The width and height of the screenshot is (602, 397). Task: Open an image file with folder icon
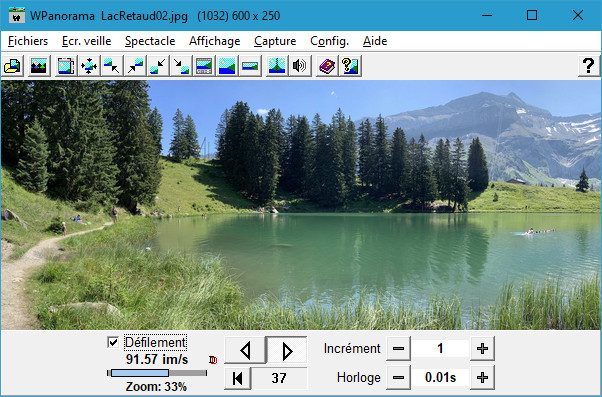tap(13, 66)
